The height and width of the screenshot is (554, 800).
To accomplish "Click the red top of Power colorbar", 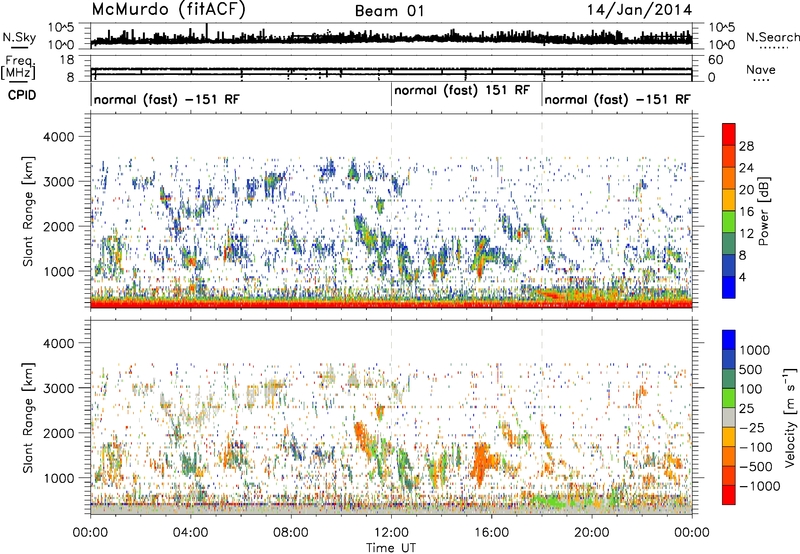I will 729,134.
